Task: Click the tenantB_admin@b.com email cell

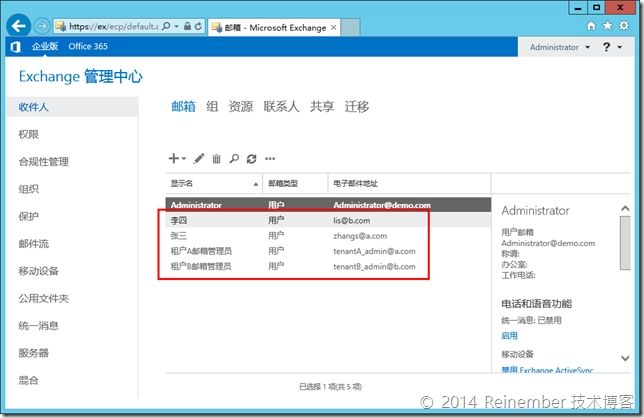Action: pyautogui.click(x=374, y=267)
